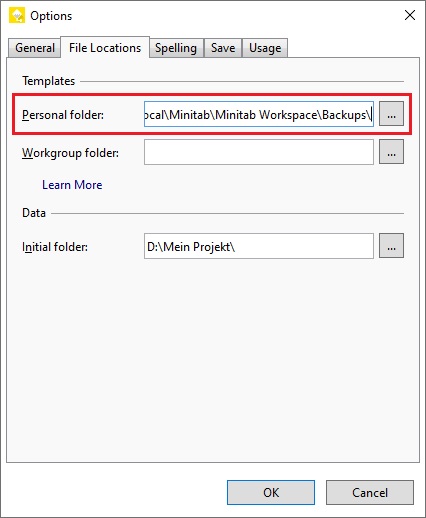The height and width of the screenshot is (518, 426).
Task: Click the Options title bar text
Action: pos(51,16)
